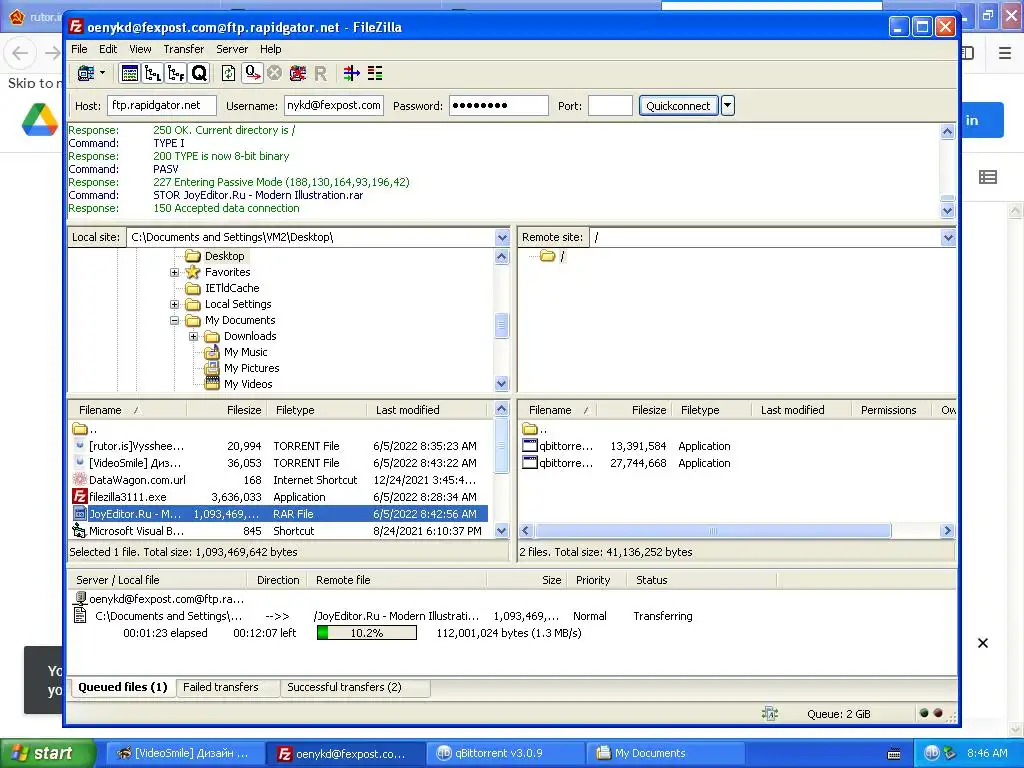
Task: Expand the Favorites folder node
Action: coord(174,272)
